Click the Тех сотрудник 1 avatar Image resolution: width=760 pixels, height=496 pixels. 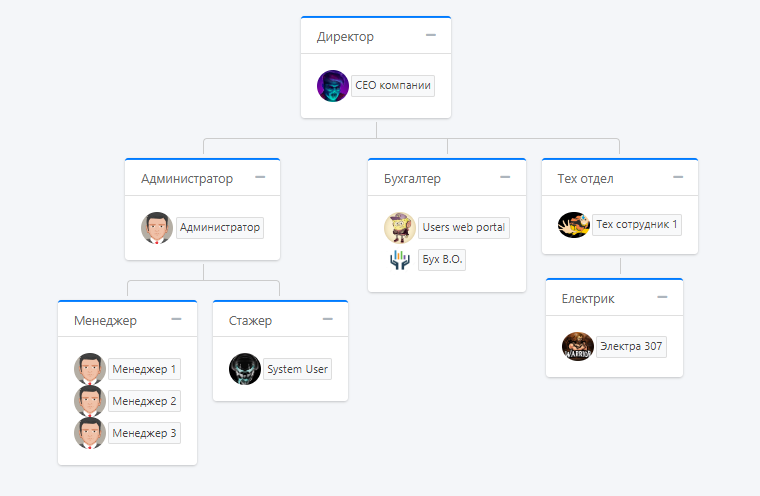tap(573, 225)
